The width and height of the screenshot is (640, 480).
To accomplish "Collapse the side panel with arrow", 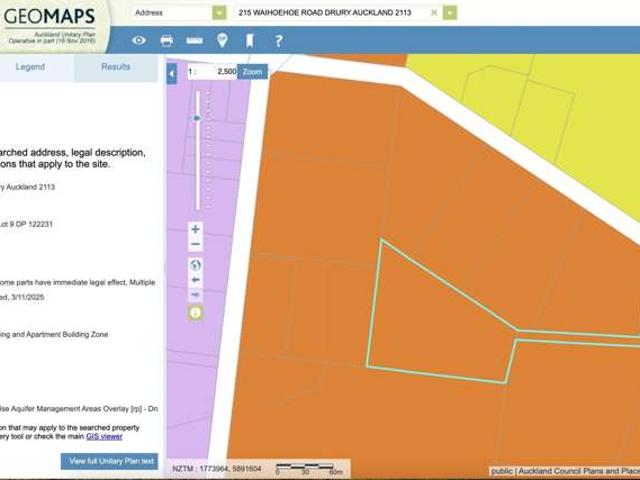I will (172, 73).
